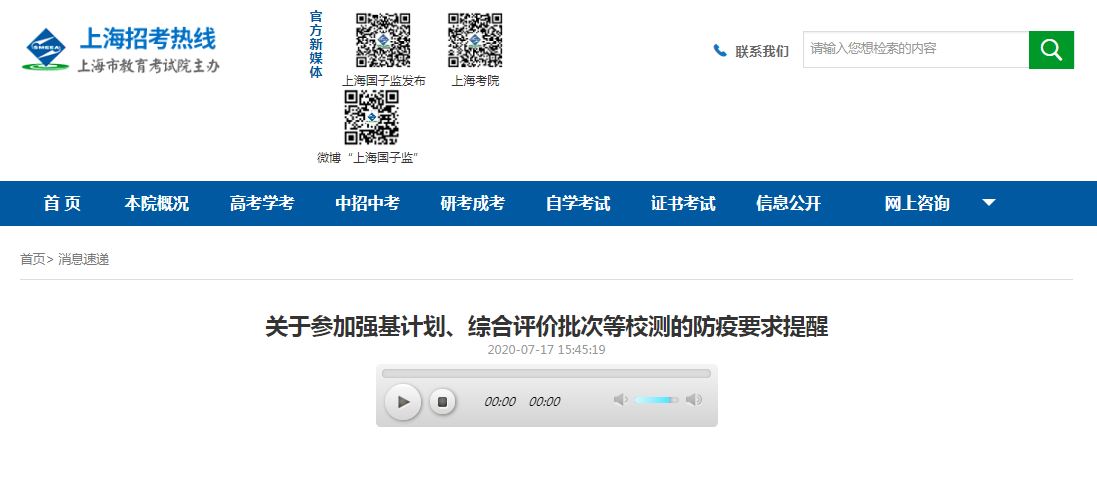
Task: Click the 首页 breadcrumb link
Action: click(32, 259)
